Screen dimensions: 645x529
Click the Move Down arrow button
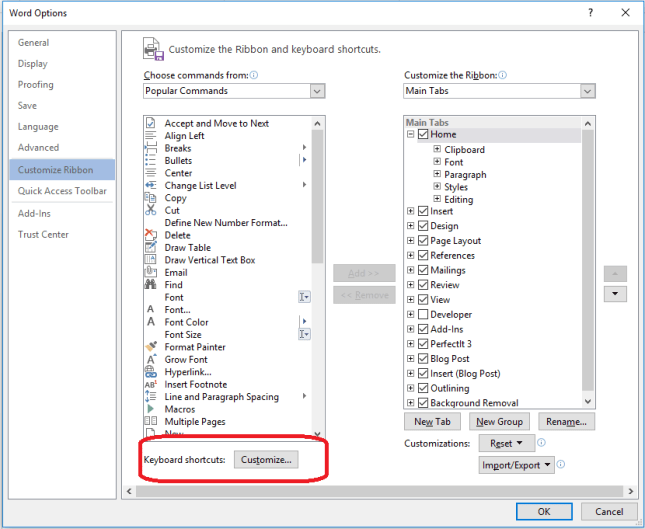click(615, 294)
